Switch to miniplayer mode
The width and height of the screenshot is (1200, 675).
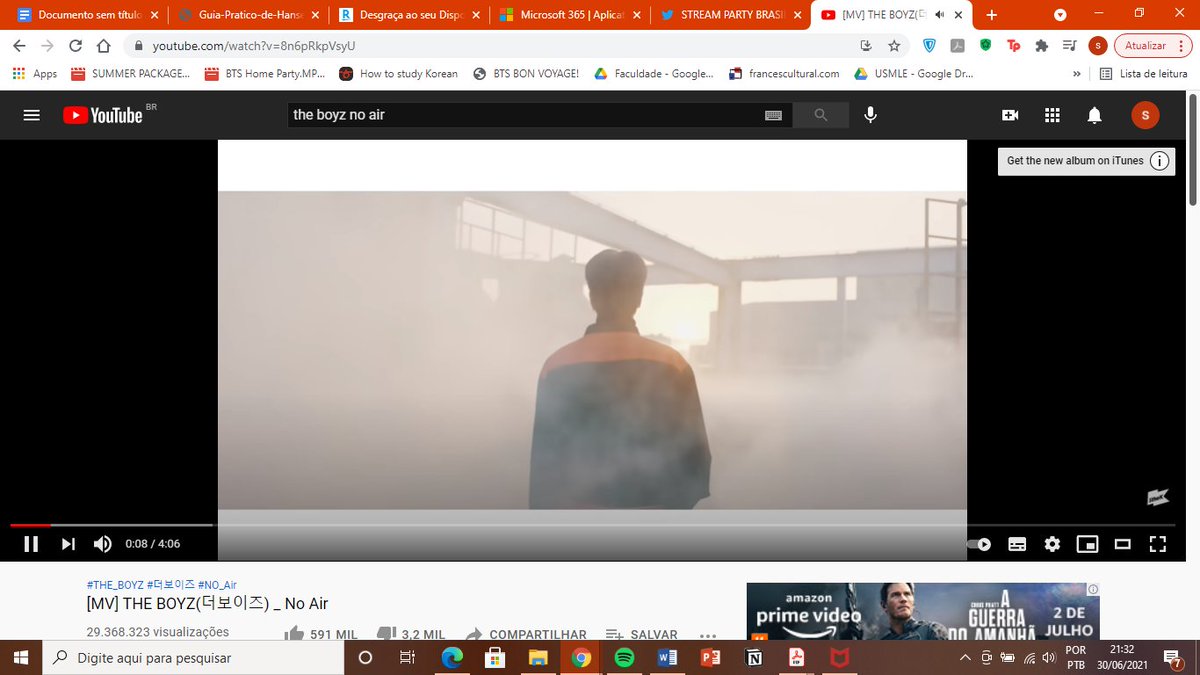click(1087, 544)
